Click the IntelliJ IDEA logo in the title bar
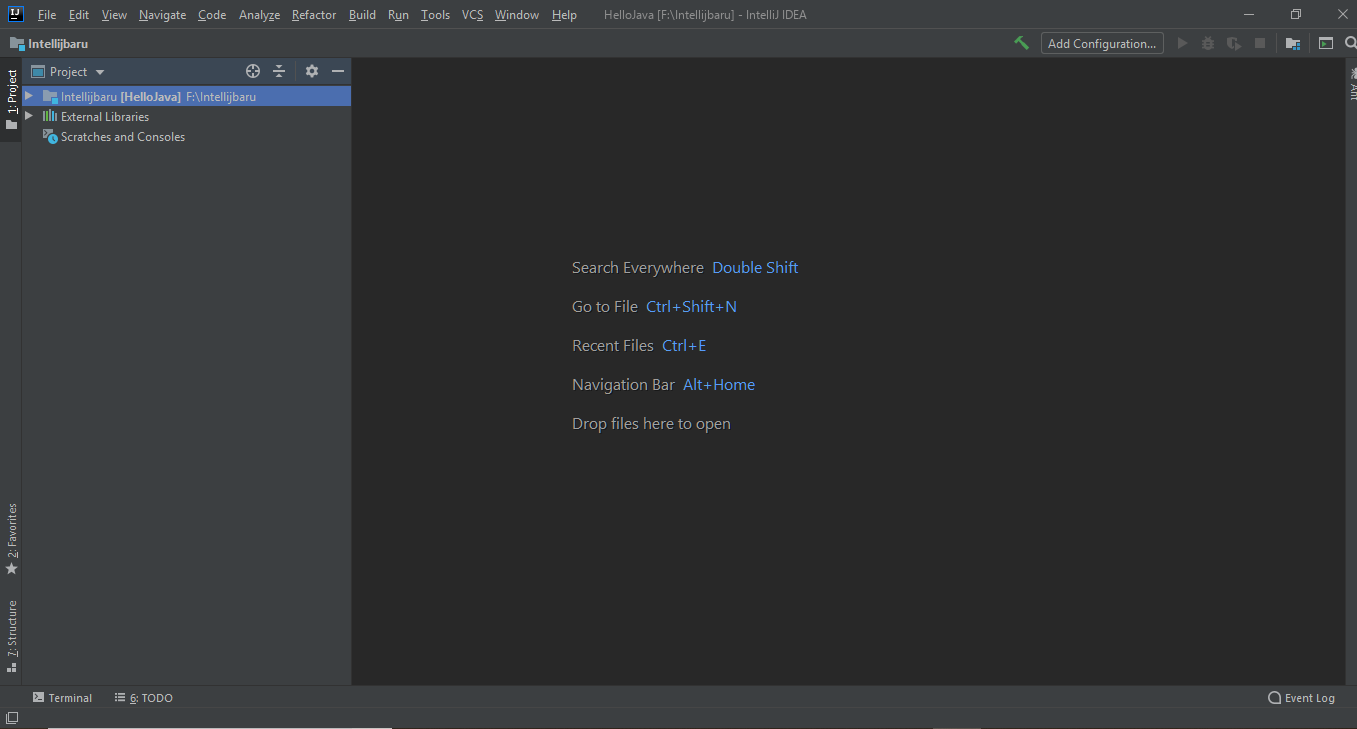The height and width of the screenshot is (729, 1357). point(16,14)
